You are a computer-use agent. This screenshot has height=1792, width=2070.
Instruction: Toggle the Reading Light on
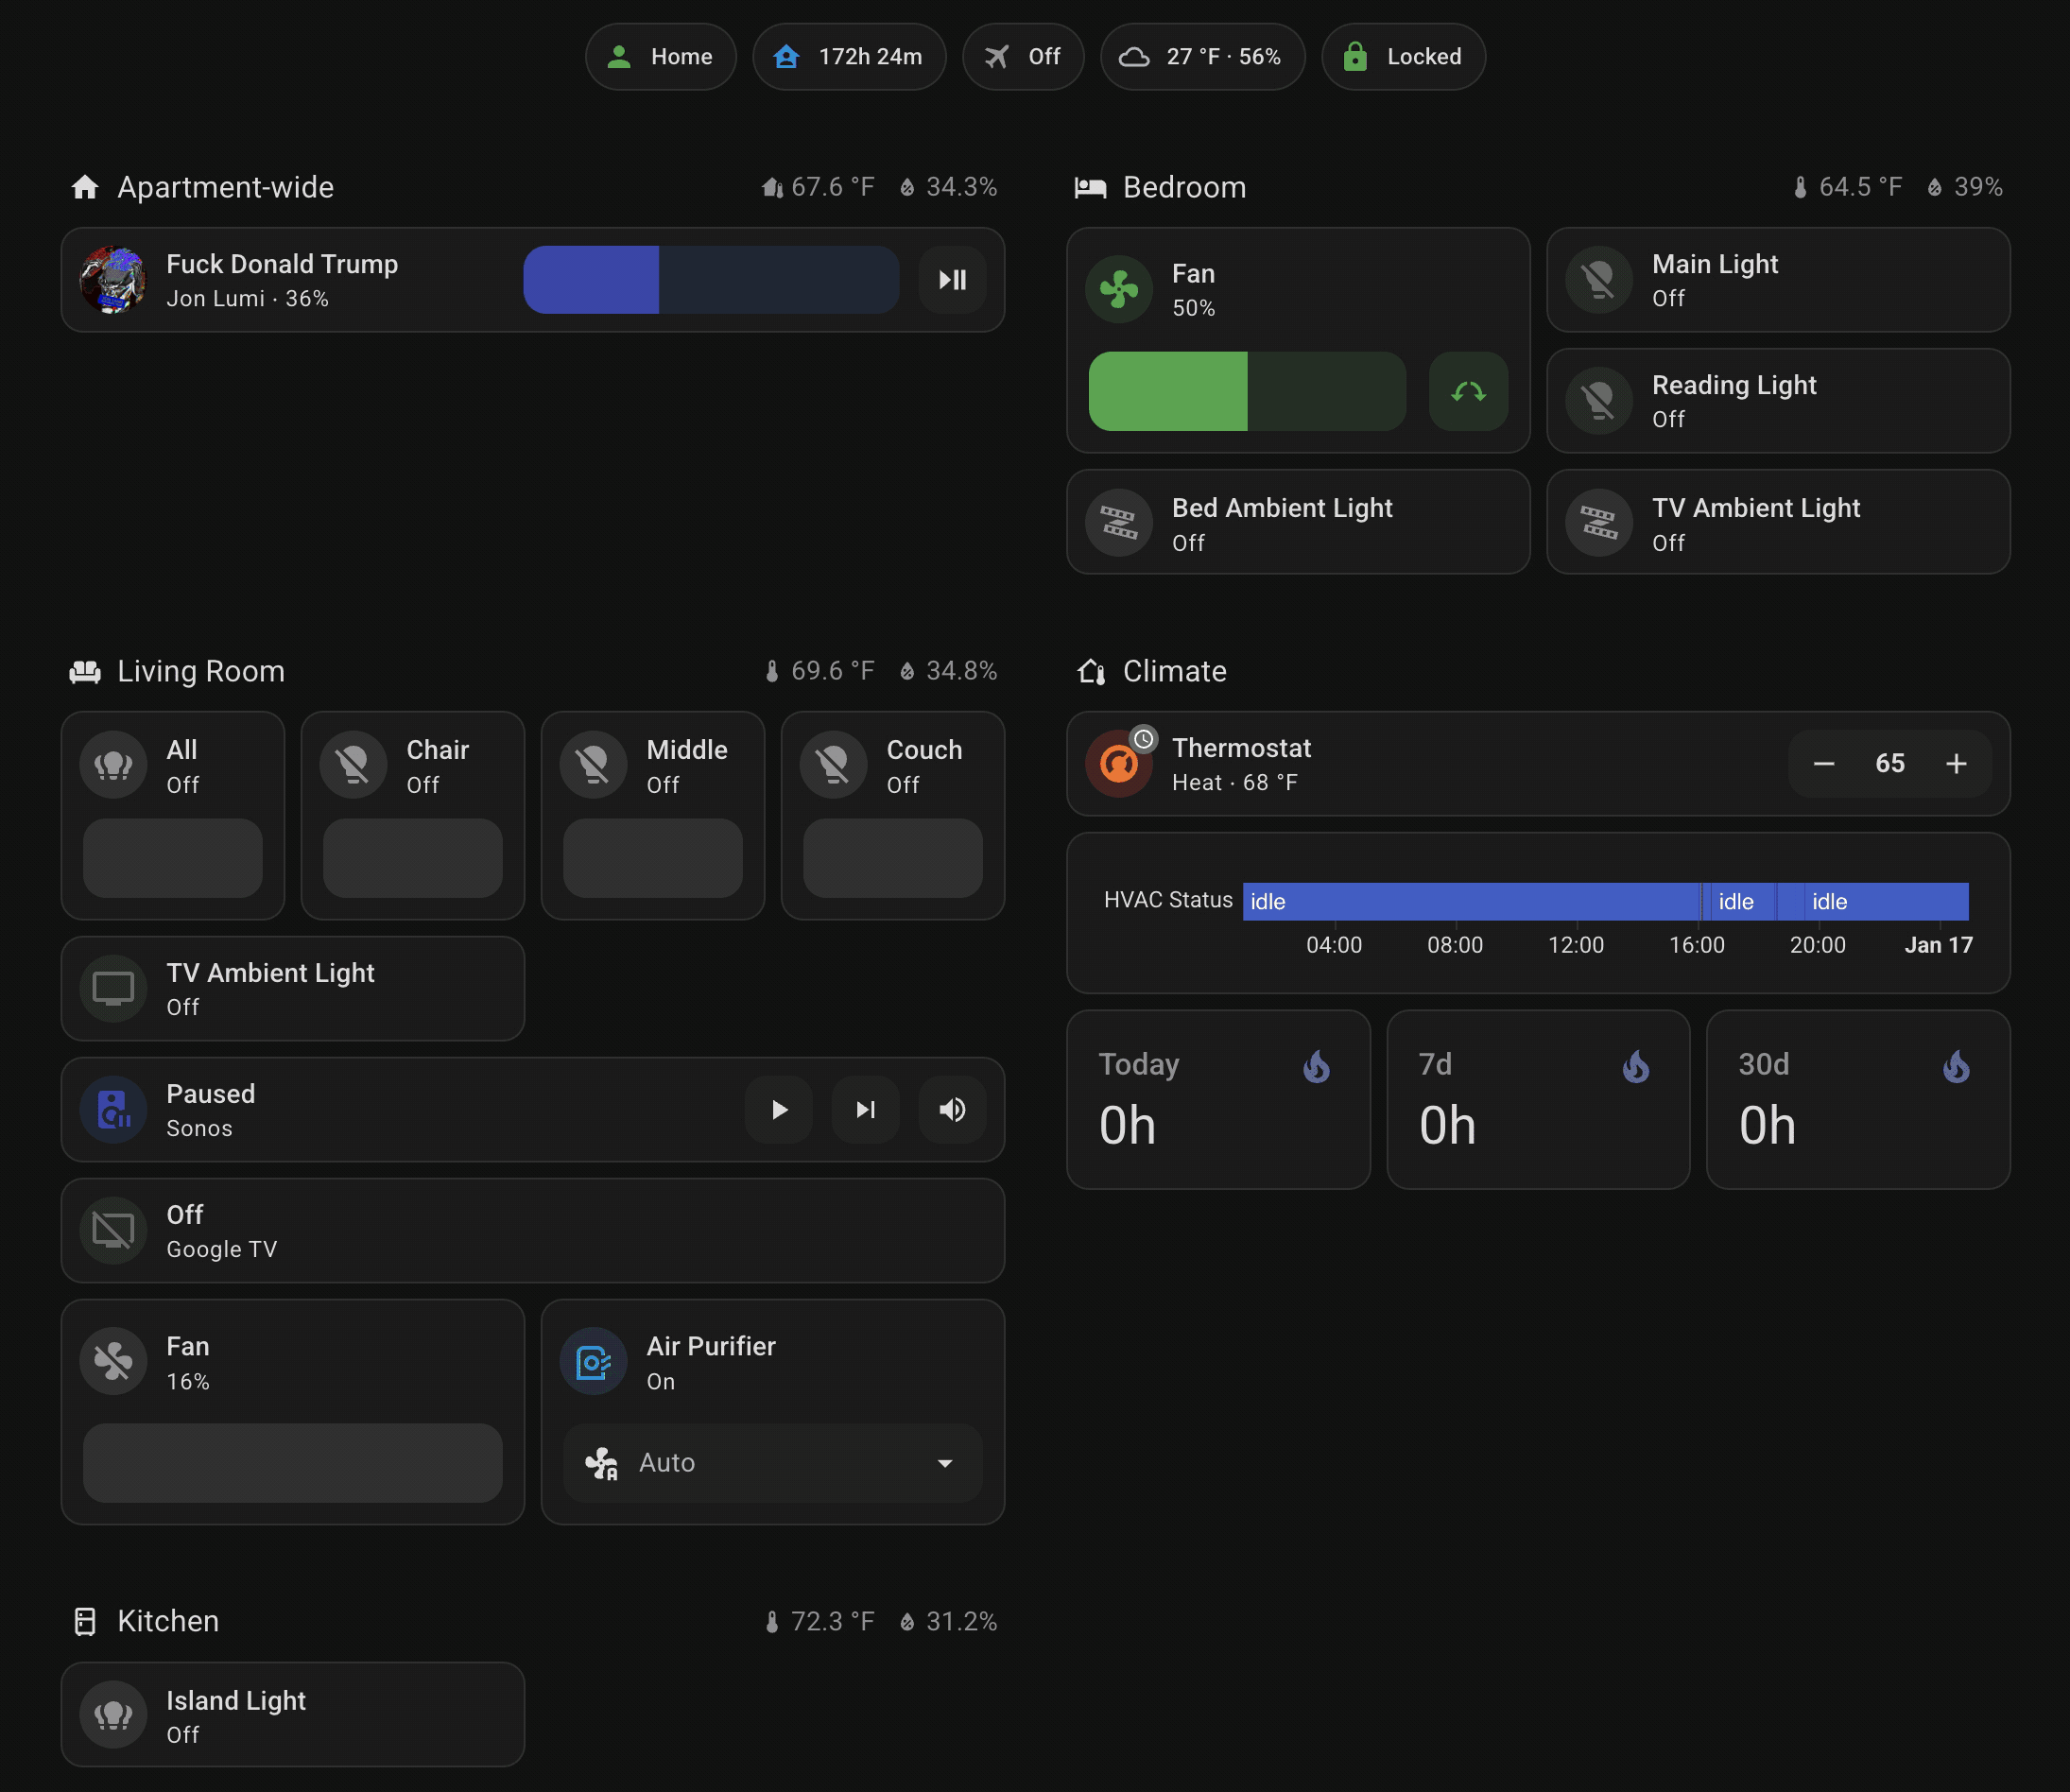(1777, 401)
